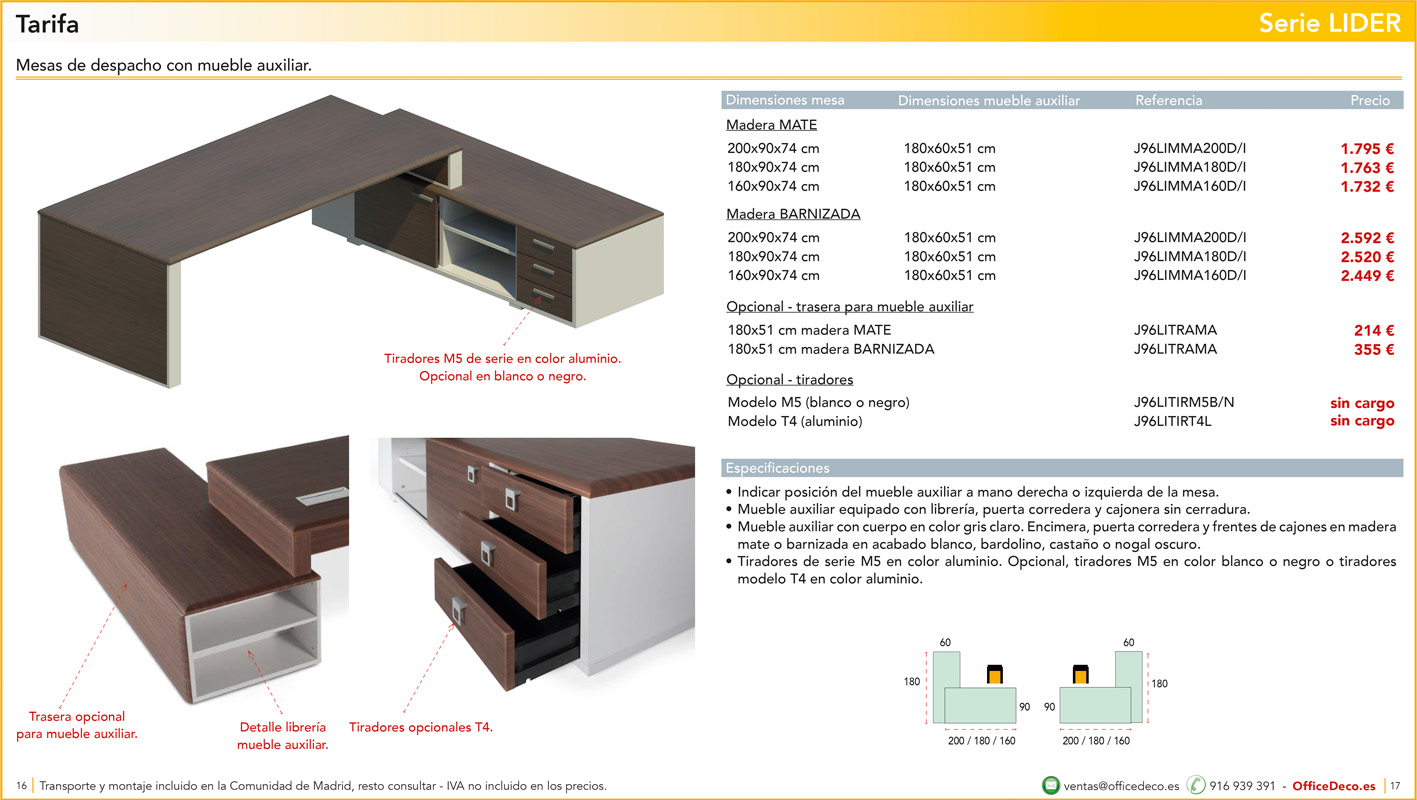The width and height of the screenshot is (1417, 800).
Task: Select reference code J96LIMMA200D/I
Action: coord(1190,147)
